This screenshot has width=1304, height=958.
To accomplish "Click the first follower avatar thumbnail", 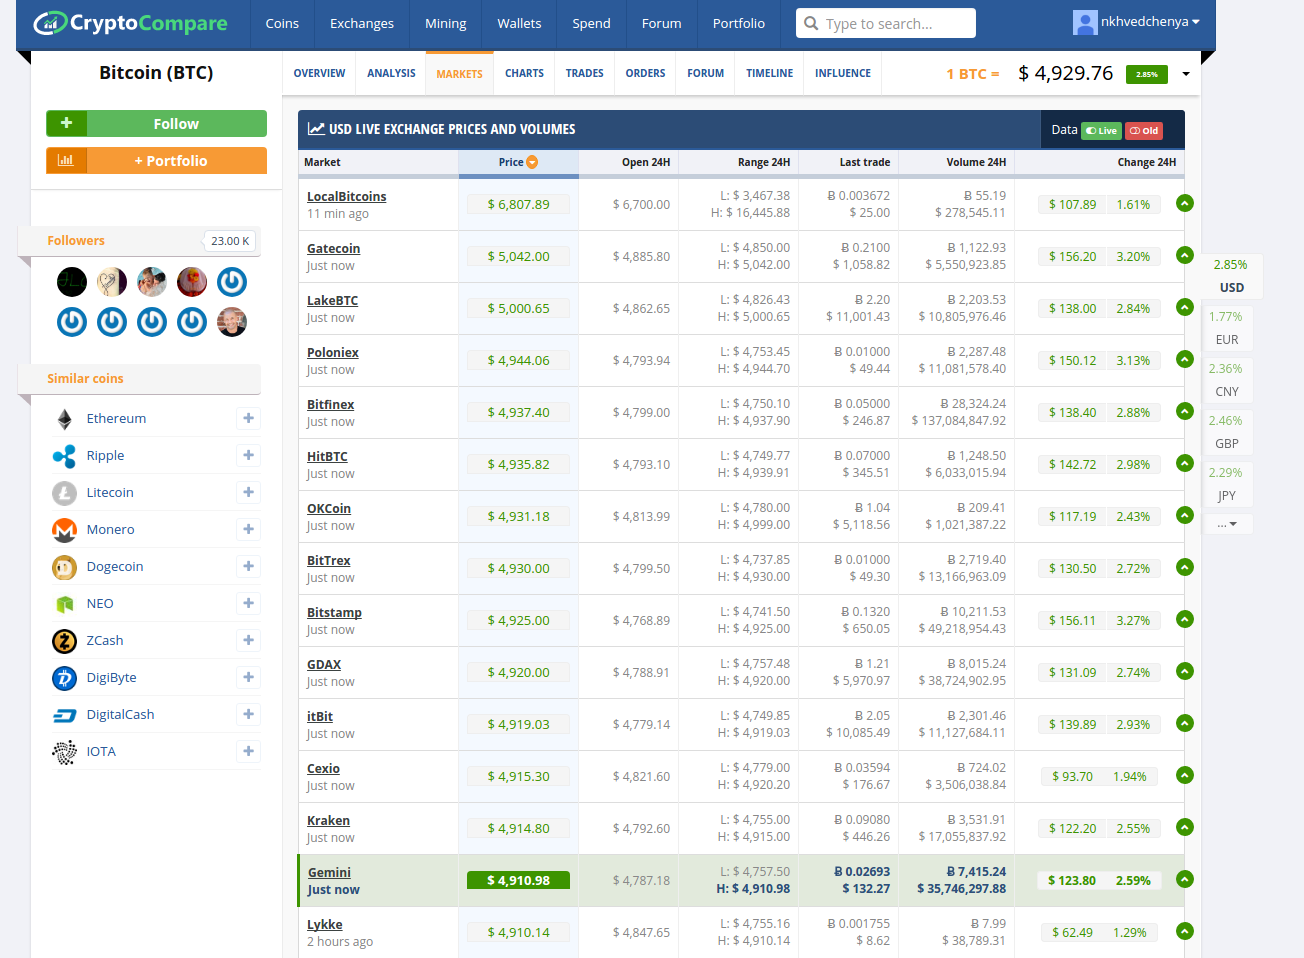I will tap(72, 282).
